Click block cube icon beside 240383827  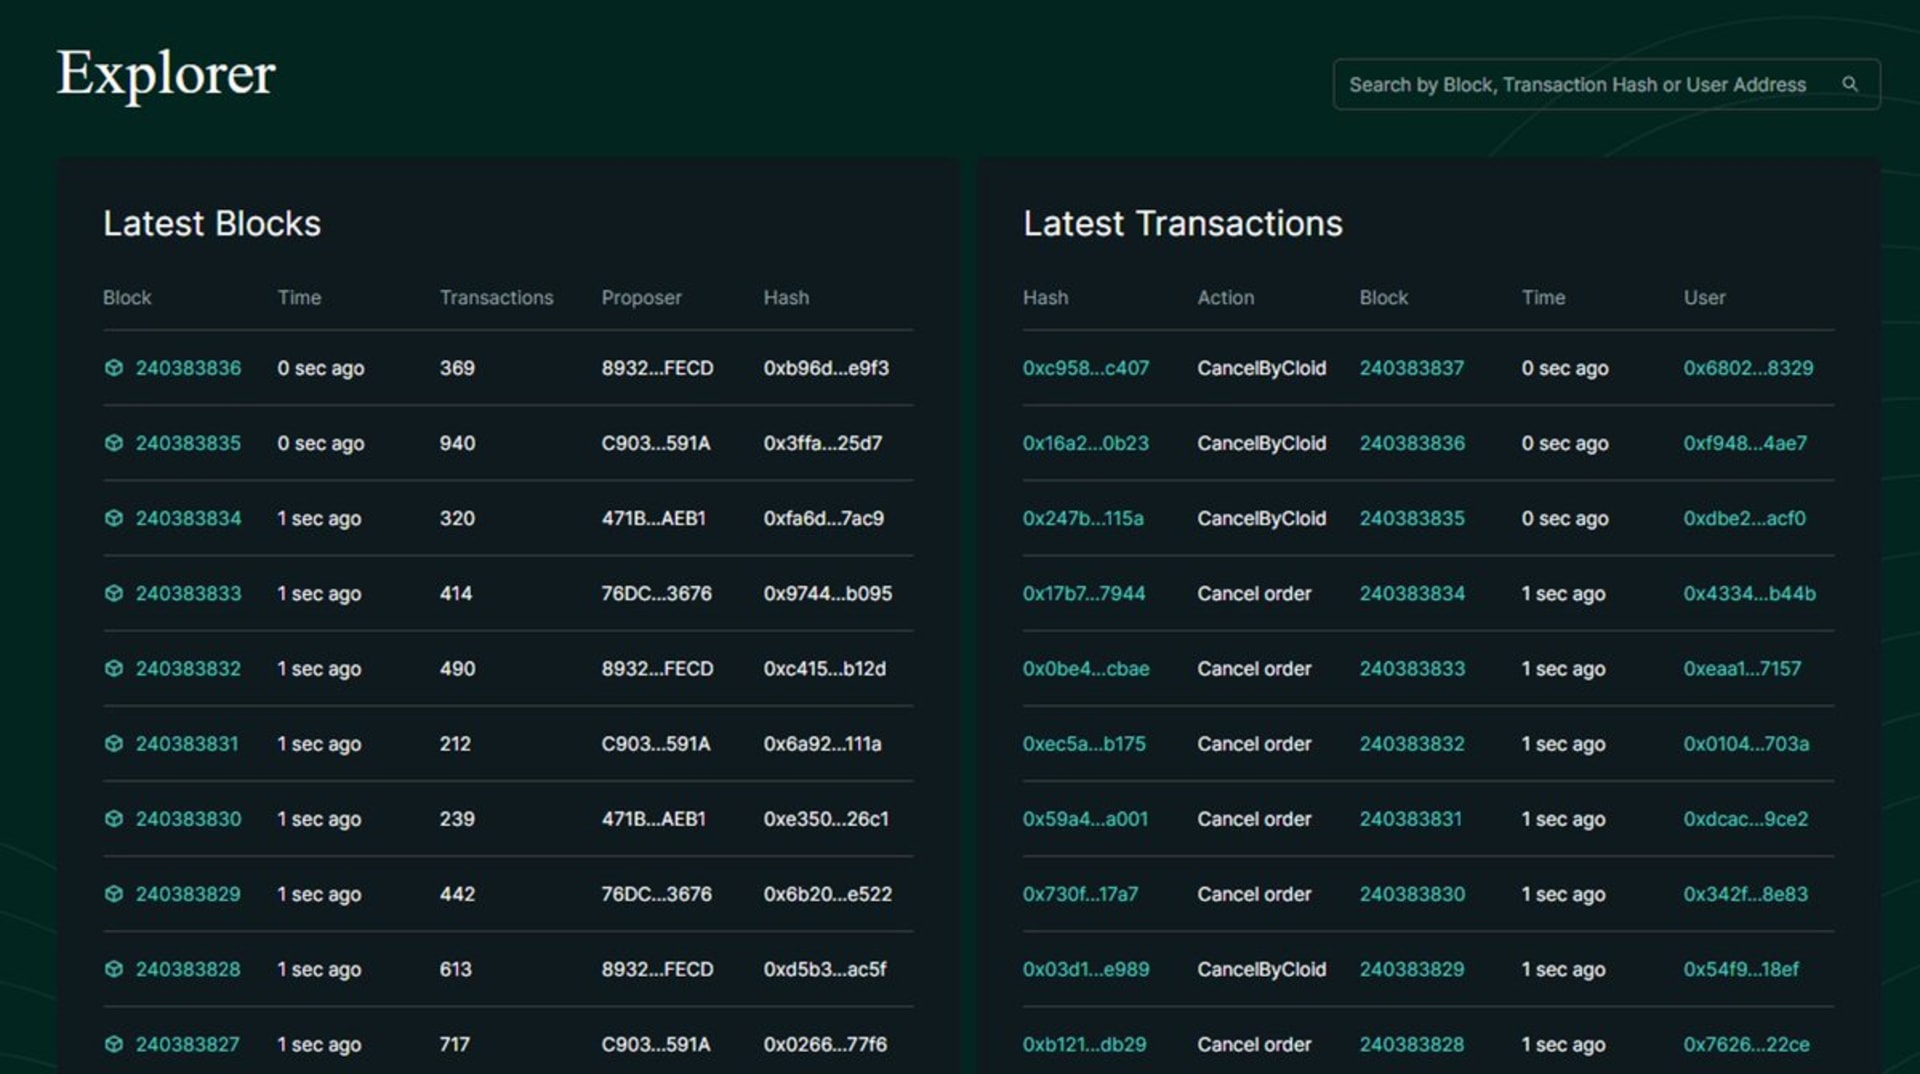point(114,1044)
